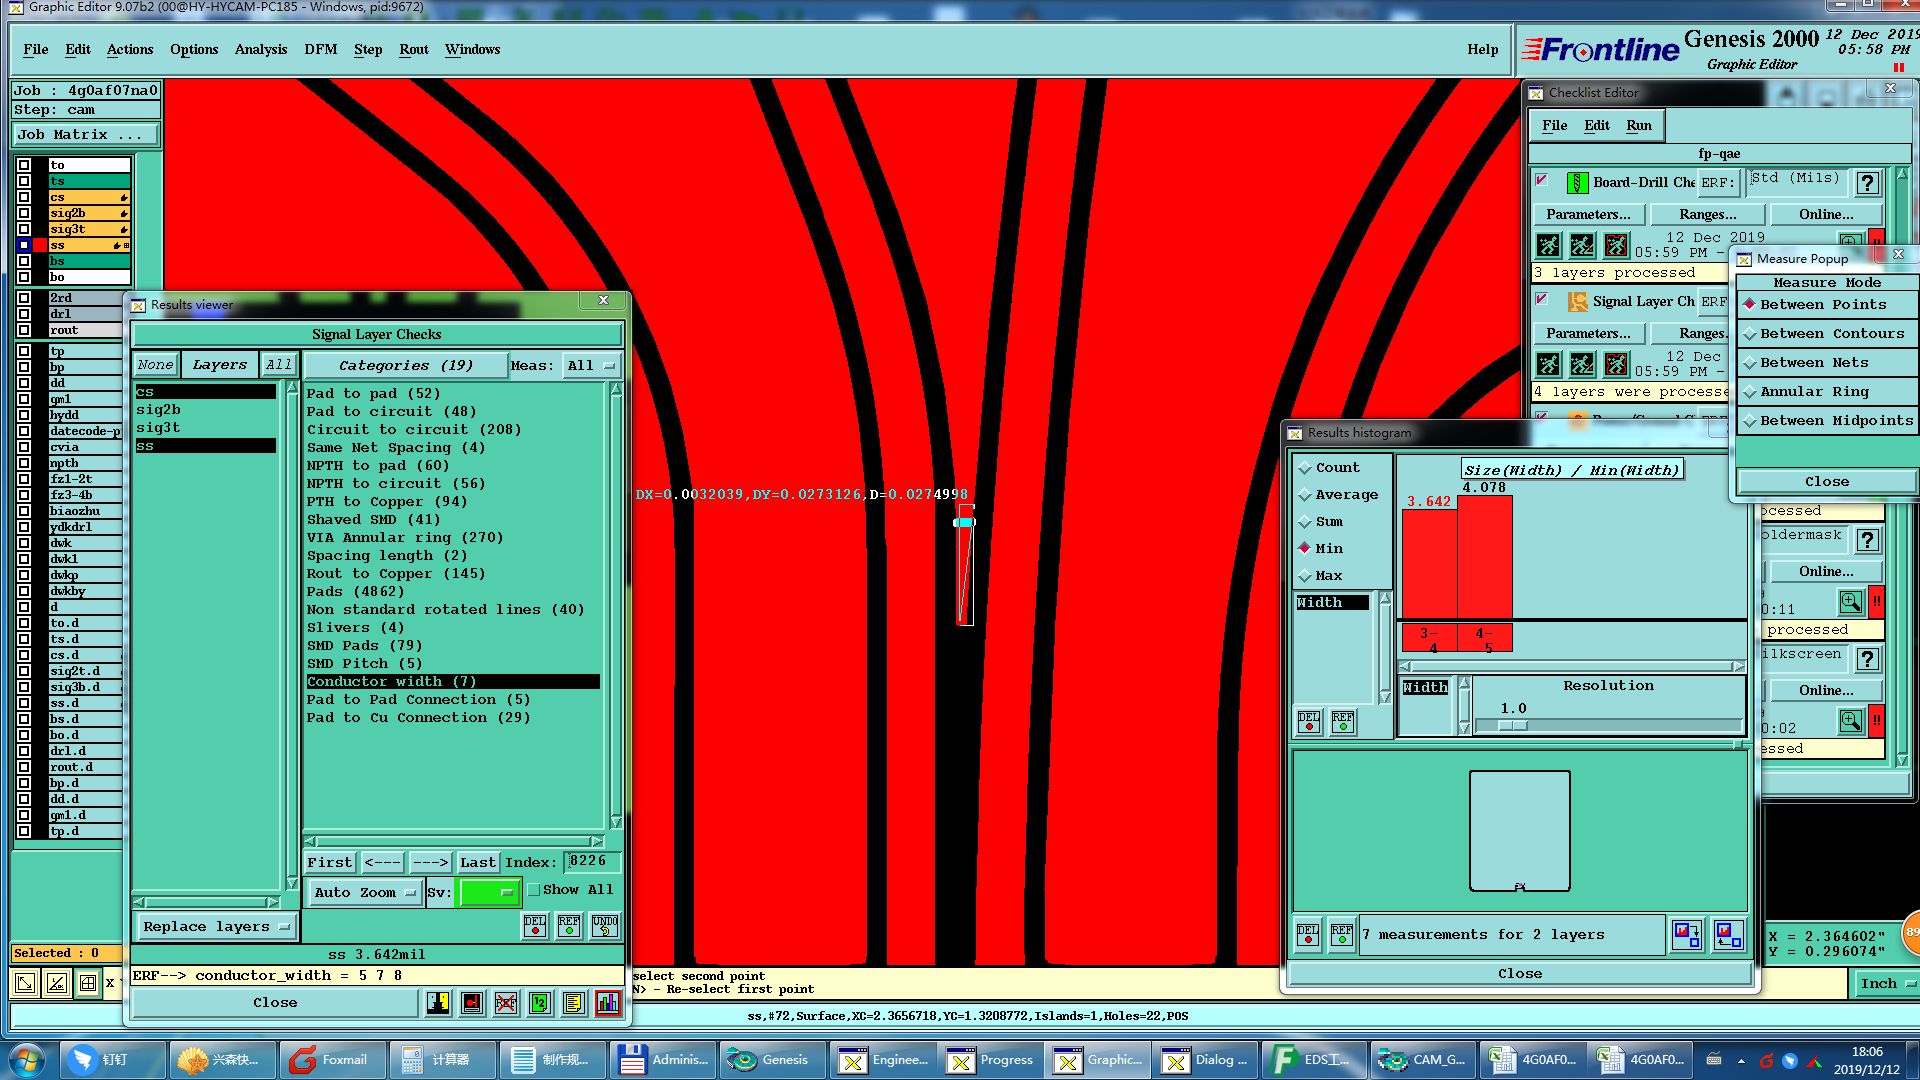Open the Auto Zoom dropdown
The width and height of the screenshot is (1920, 1080).
[x=364, y=892]
